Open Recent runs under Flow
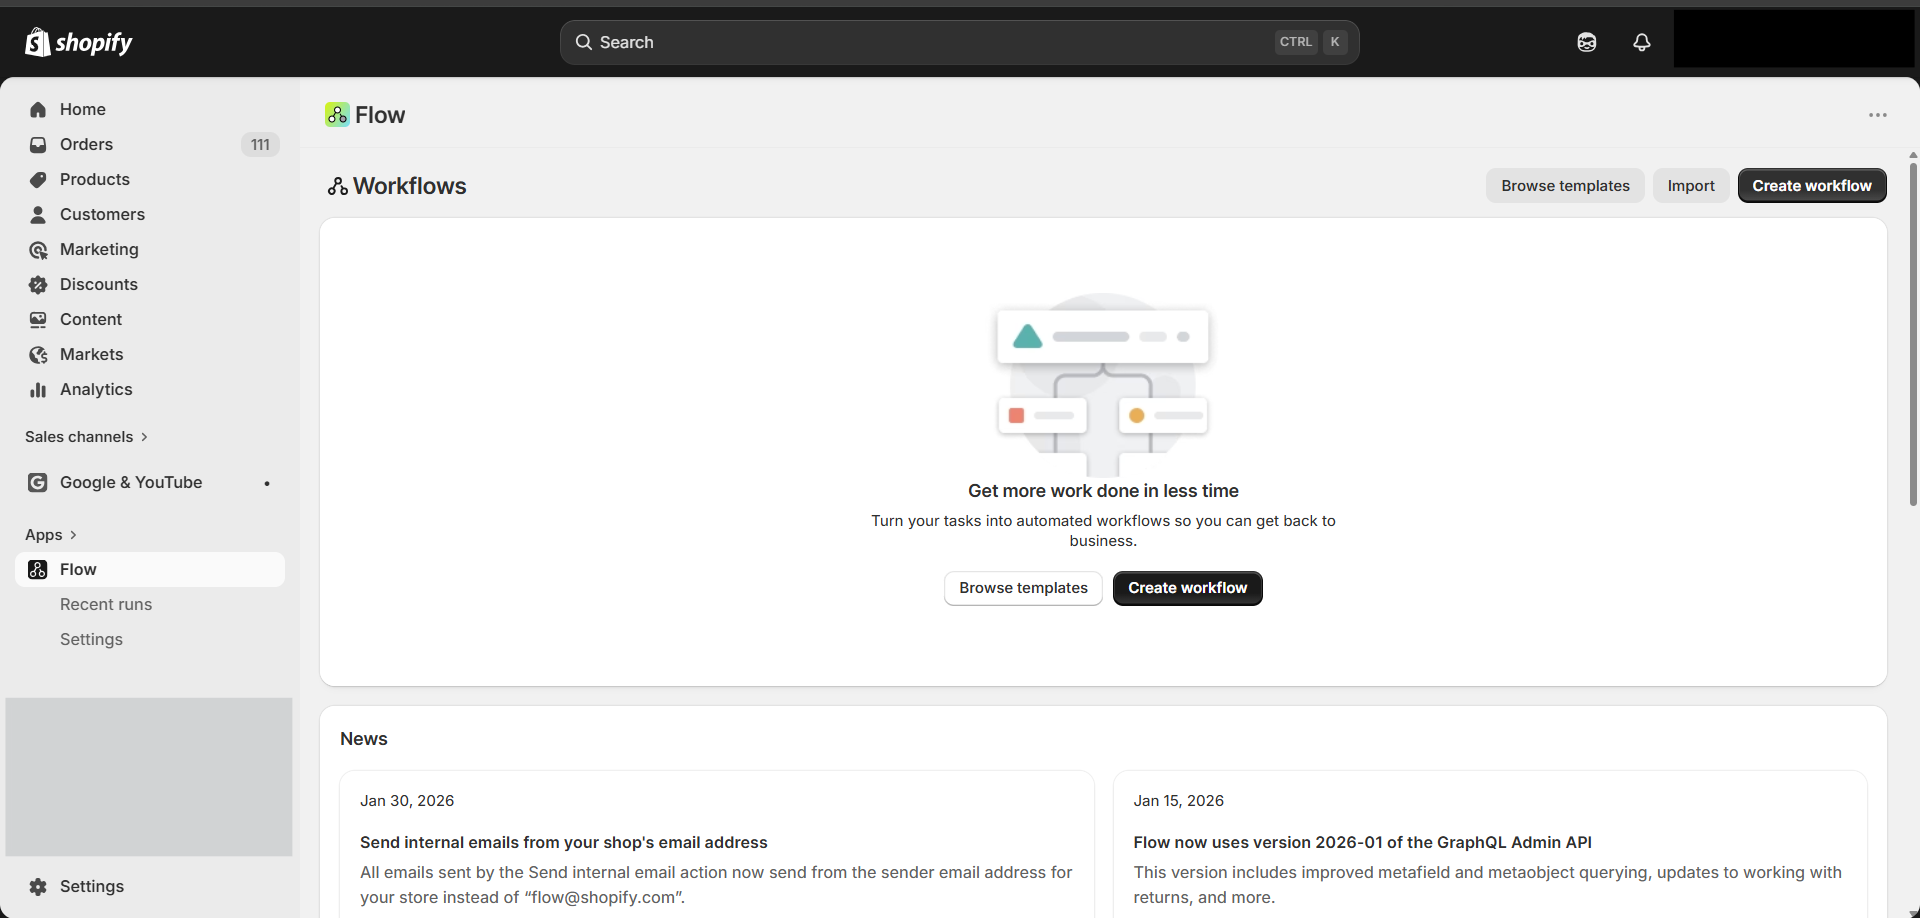The height and width of the screenshot is (918, 1920). pos(150,605)
